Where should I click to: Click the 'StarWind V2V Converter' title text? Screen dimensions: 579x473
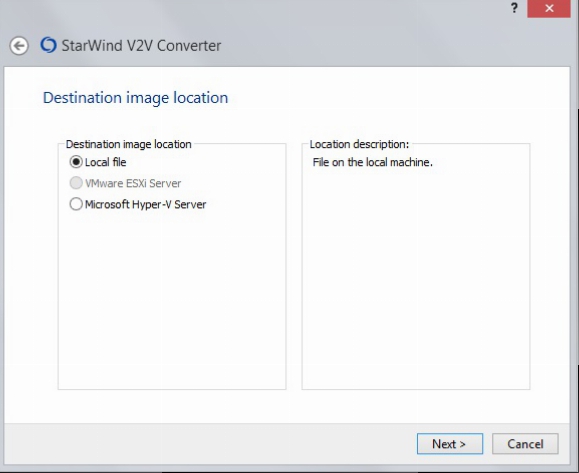click(x=141, y=46)
